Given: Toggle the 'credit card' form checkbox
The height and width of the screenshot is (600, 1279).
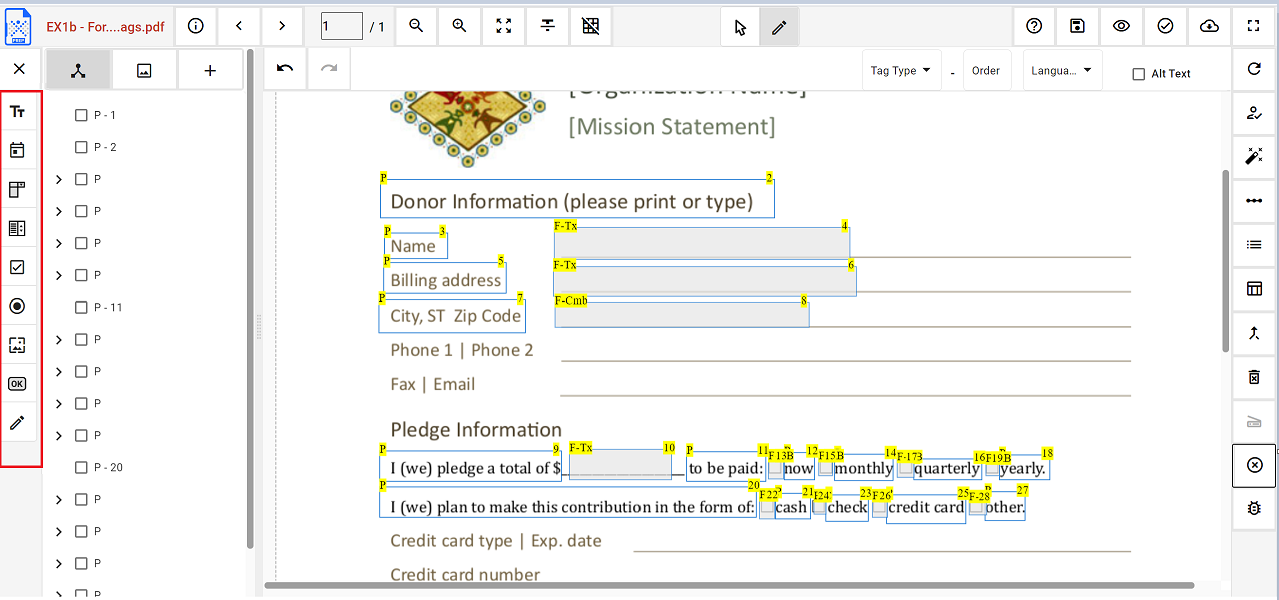Looking at the screenshot, I should coord(879,508).
